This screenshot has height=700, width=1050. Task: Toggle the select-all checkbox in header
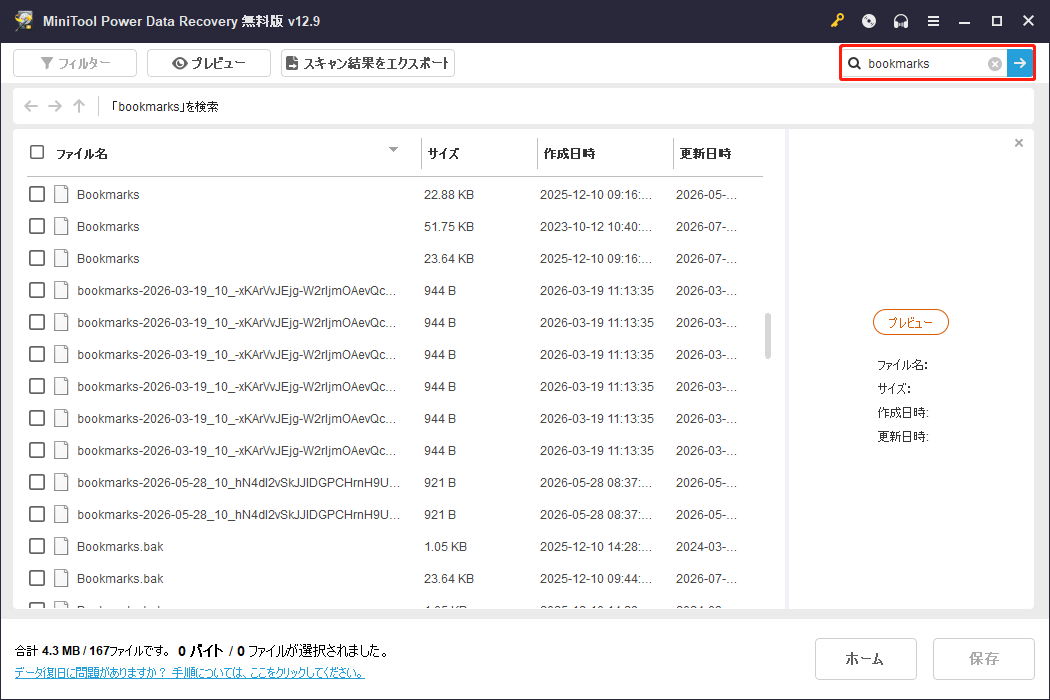pyautogui.click(x=37, y=153)
